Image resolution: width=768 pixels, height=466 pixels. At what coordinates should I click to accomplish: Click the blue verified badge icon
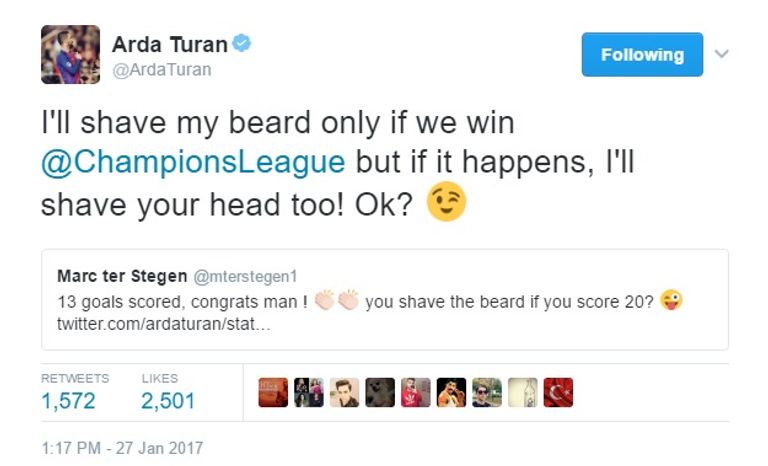[241, 43]
